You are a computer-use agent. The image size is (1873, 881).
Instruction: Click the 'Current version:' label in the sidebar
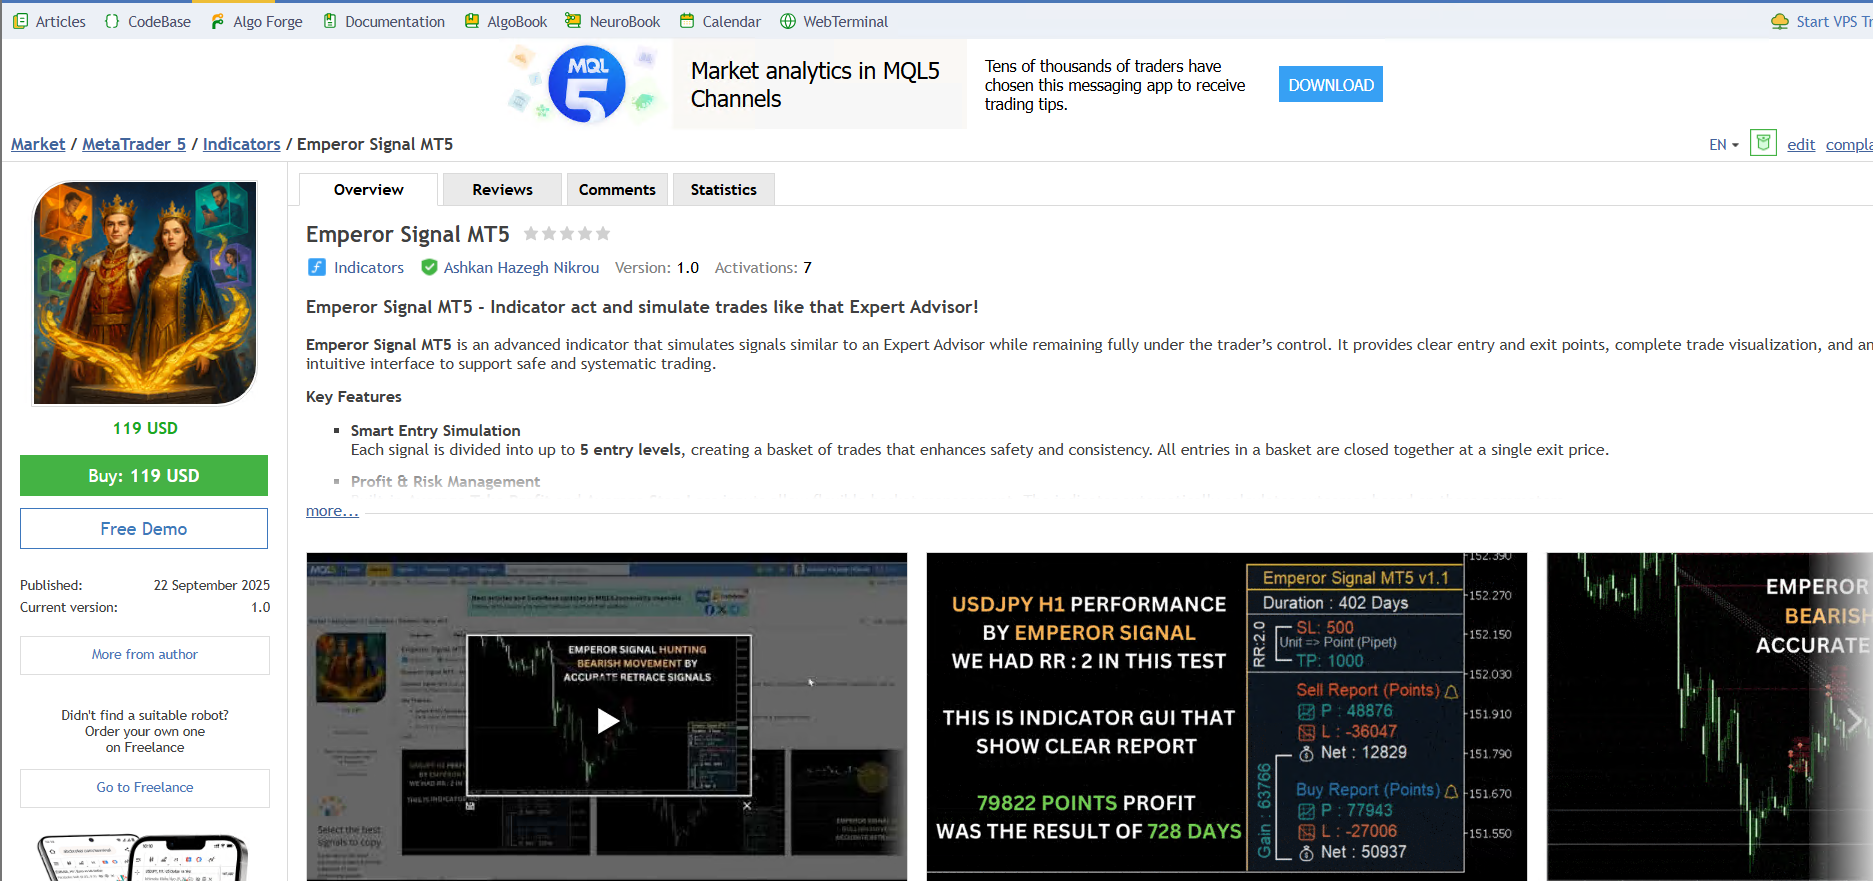pyautogui.click(x=69, y=607)
